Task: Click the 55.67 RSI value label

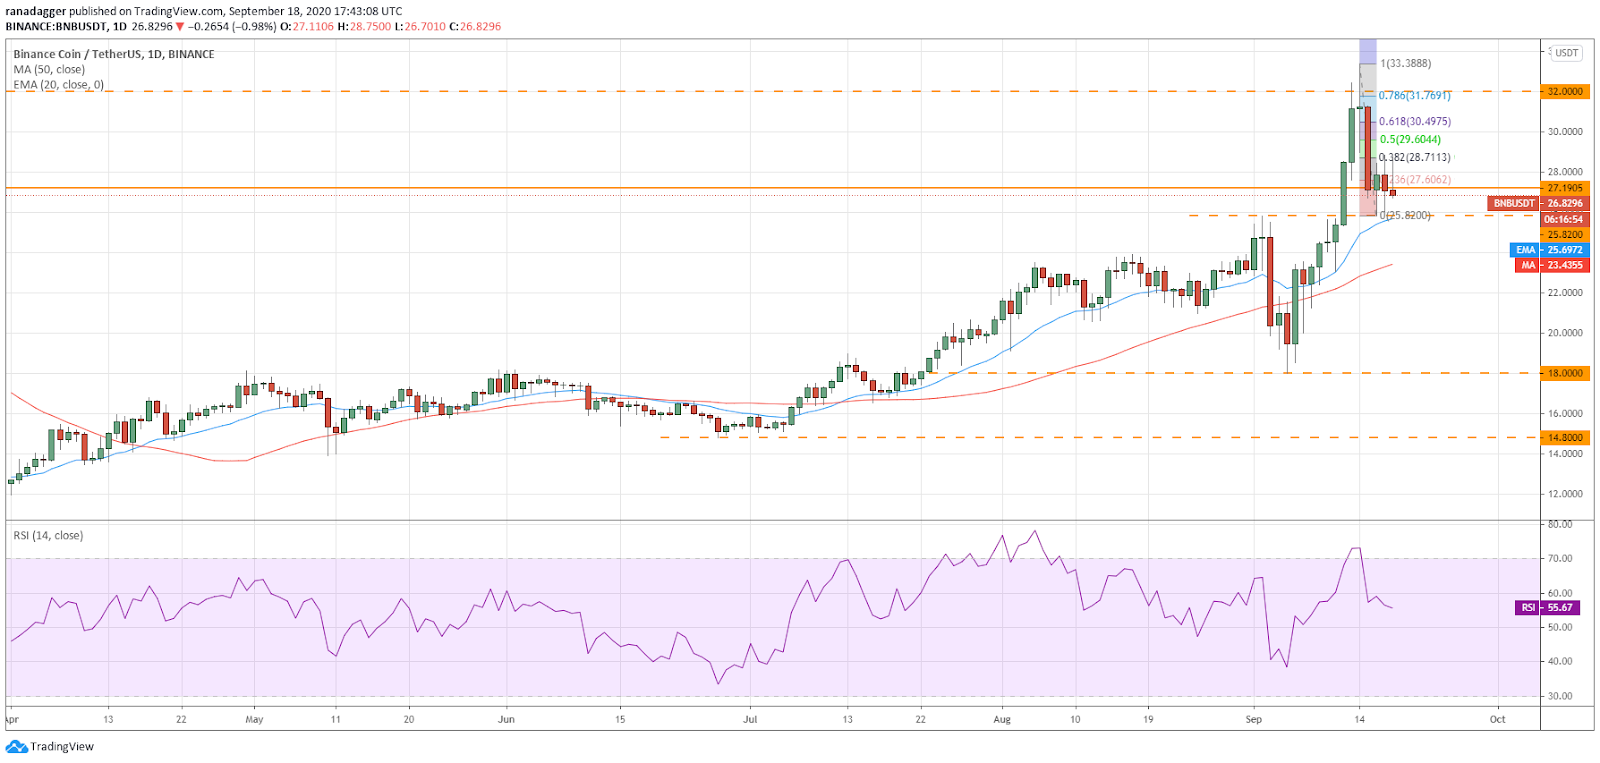Action: pyautogui.click(x=1560, y=607)
